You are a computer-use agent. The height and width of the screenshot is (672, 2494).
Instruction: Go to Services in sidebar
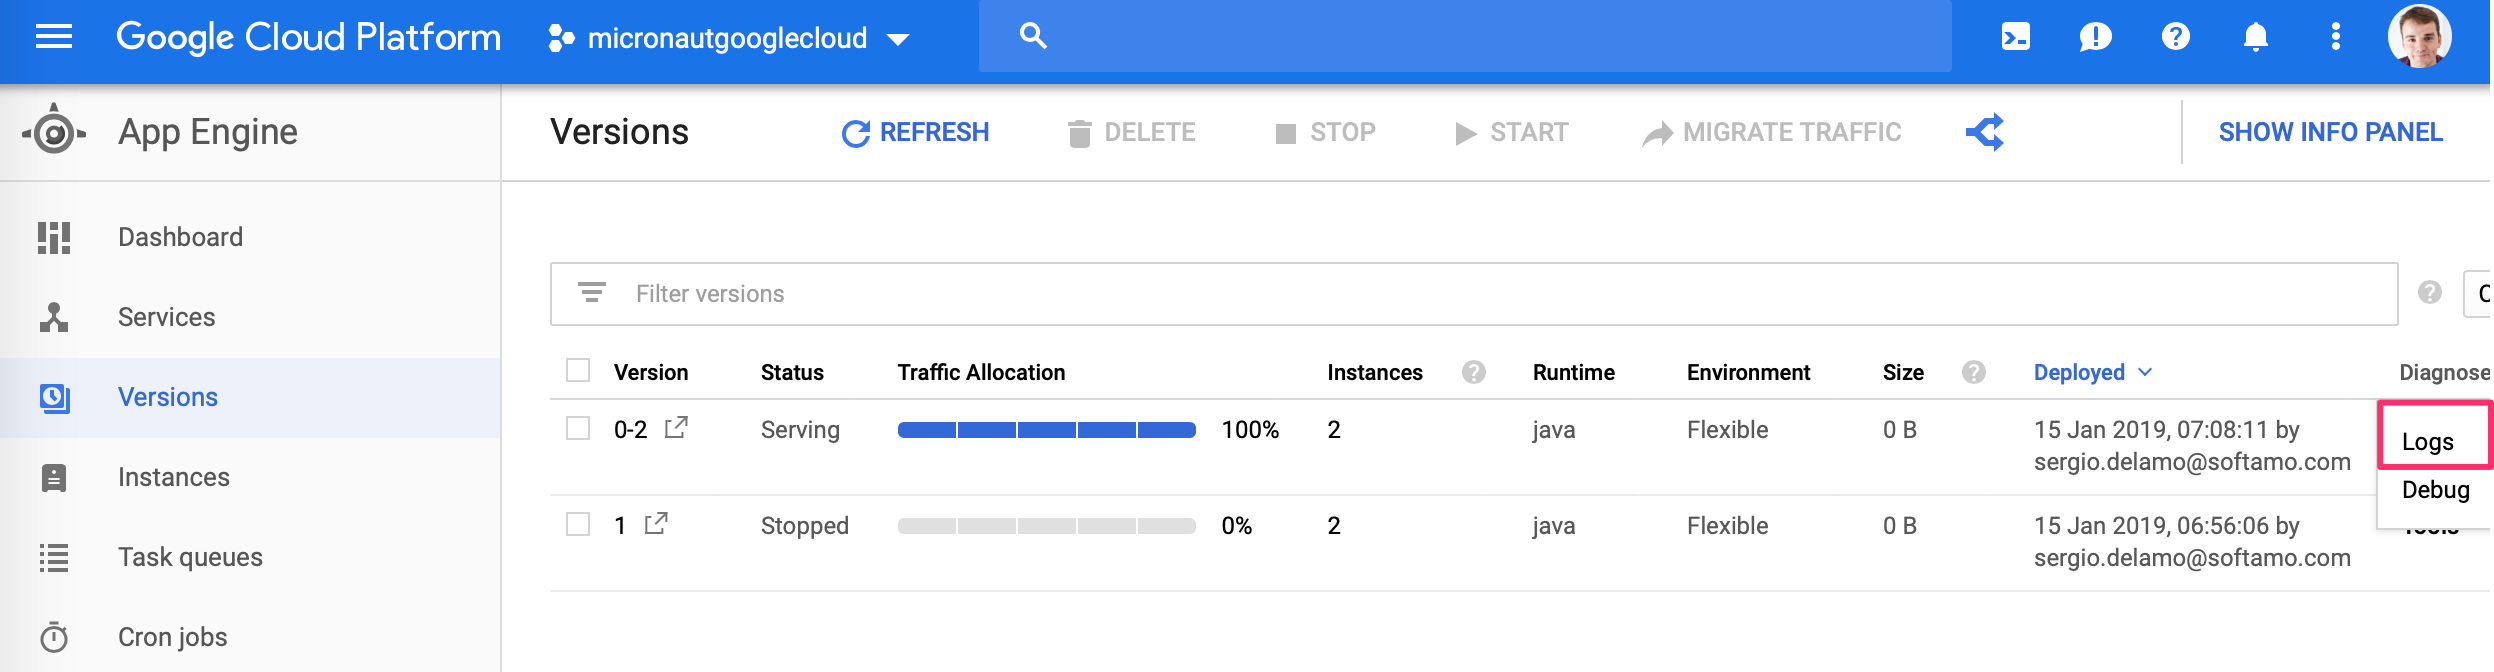(x=166, y=317)
